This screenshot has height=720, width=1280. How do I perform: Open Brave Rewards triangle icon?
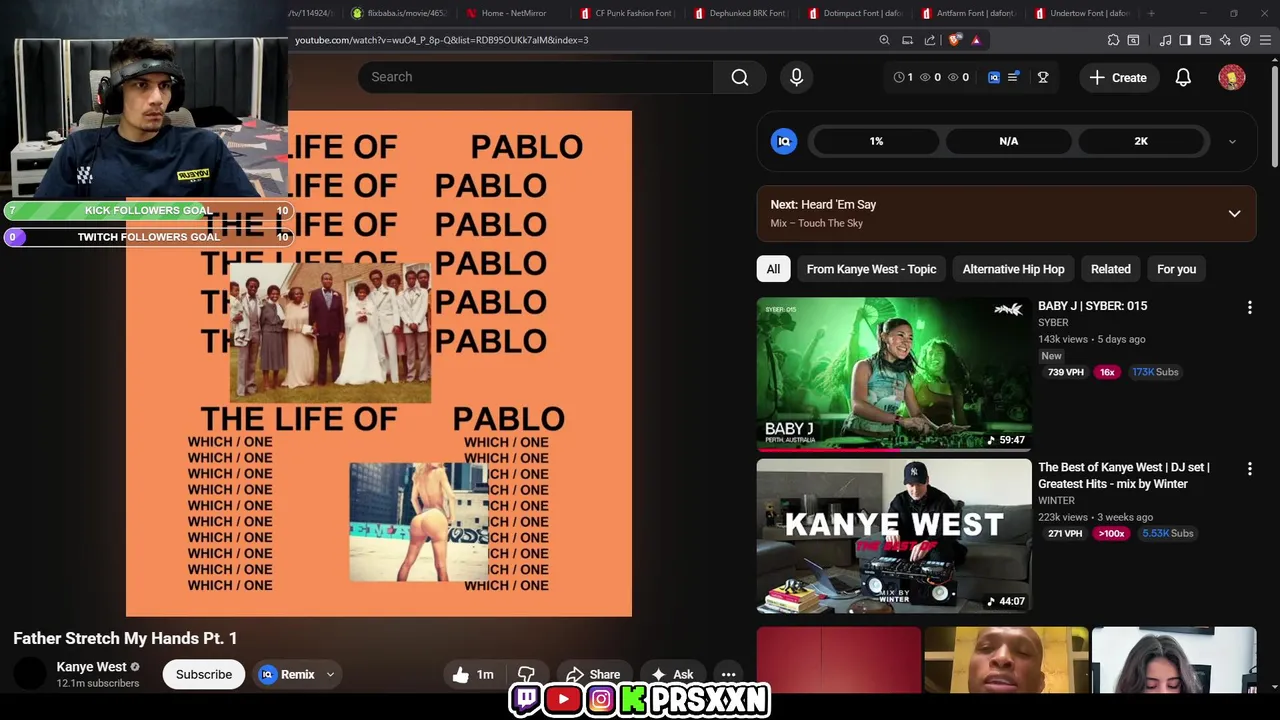click(x=976, y=40)
